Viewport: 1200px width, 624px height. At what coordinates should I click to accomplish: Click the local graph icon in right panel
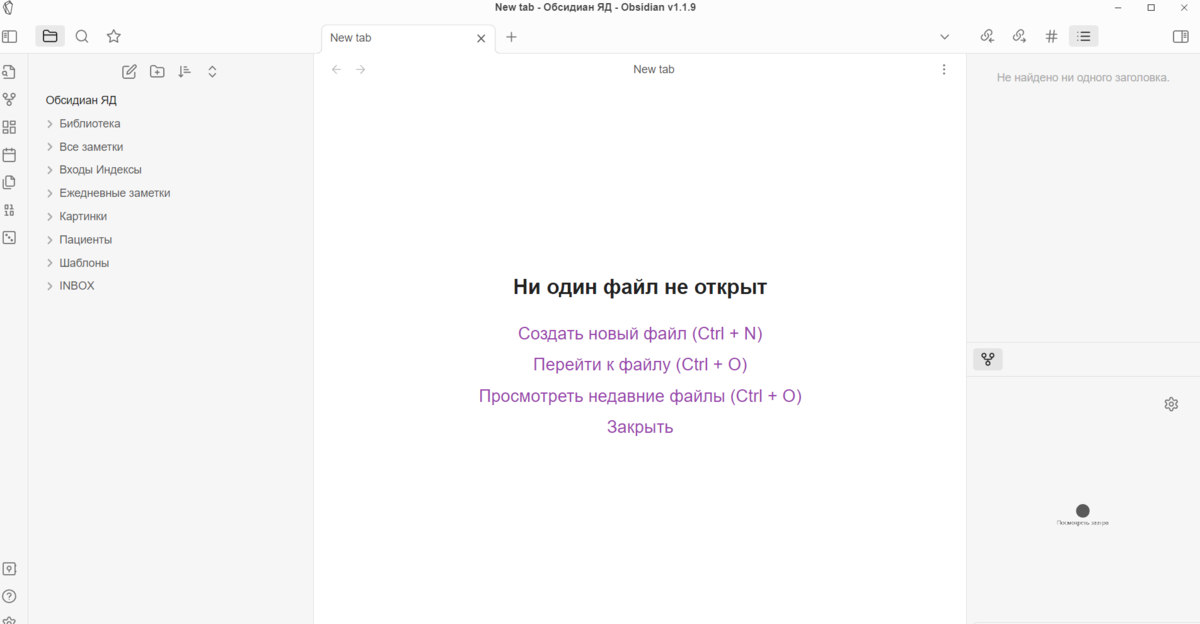coord(988,359)
